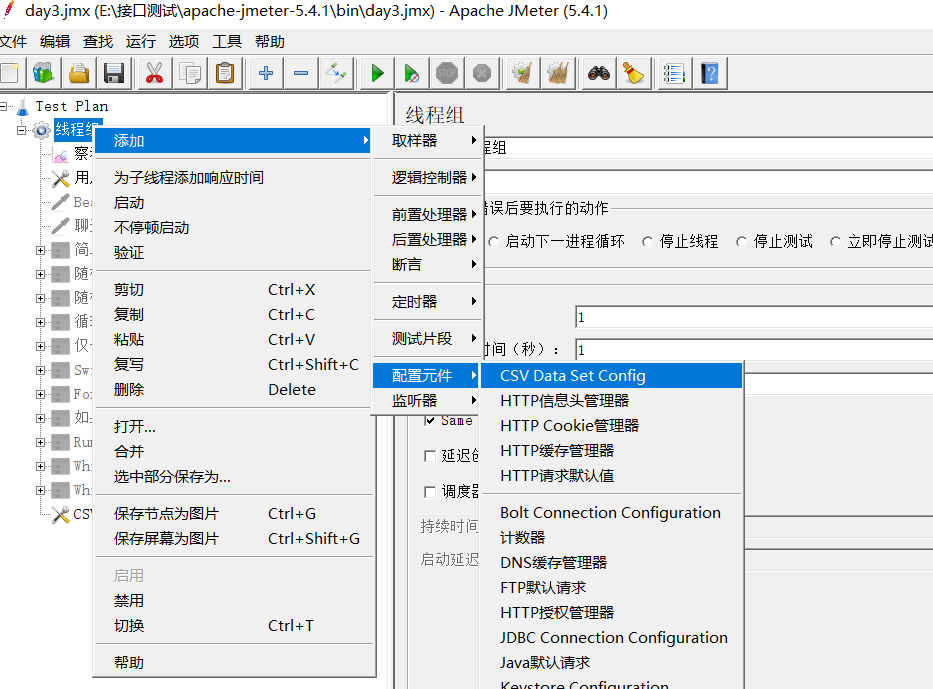Screen dimensions: 933x689
Task: Collapse the Test Plan tree node
Action: 4,107
